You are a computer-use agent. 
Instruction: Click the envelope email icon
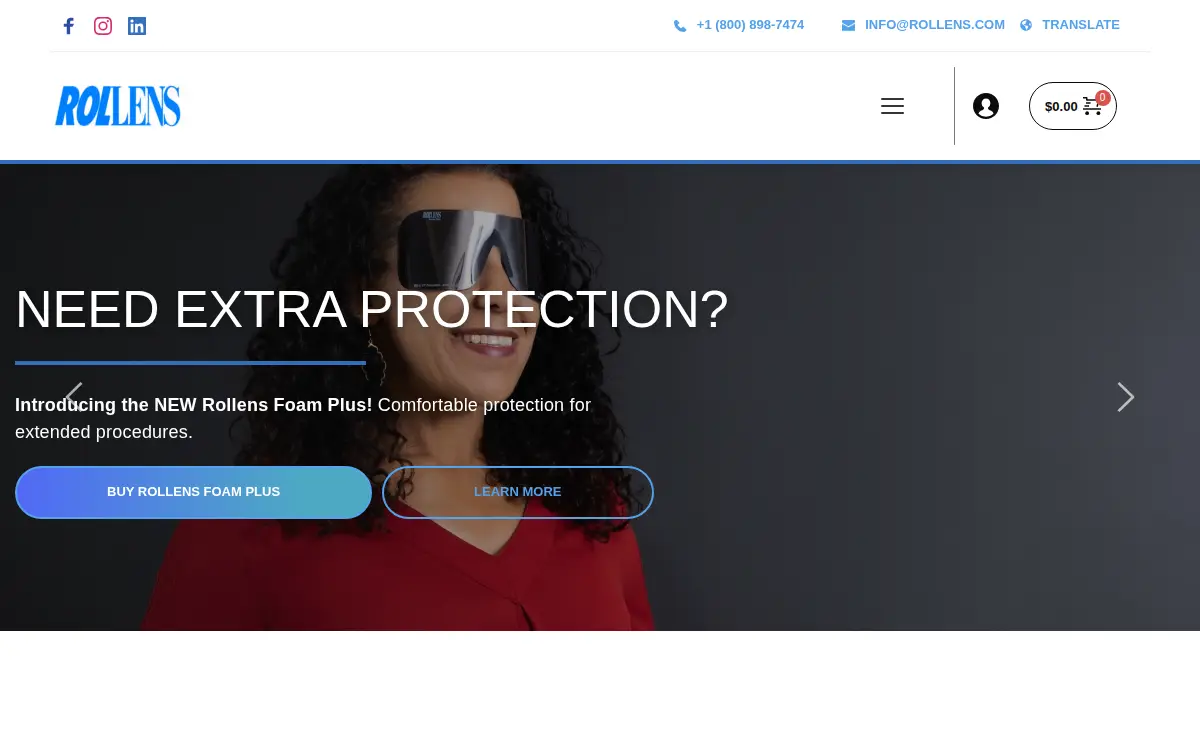coord(848,26)
